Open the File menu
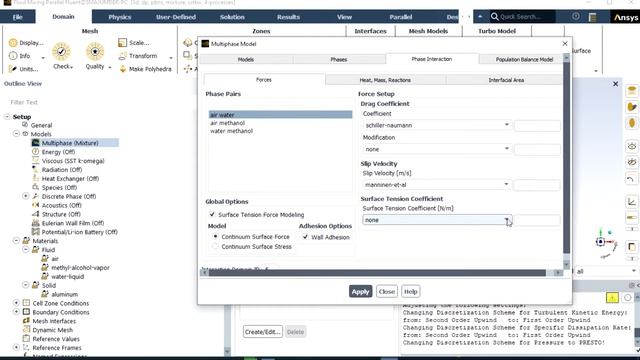The height and width of the screenshot is (360, 640). click(18, 17)
